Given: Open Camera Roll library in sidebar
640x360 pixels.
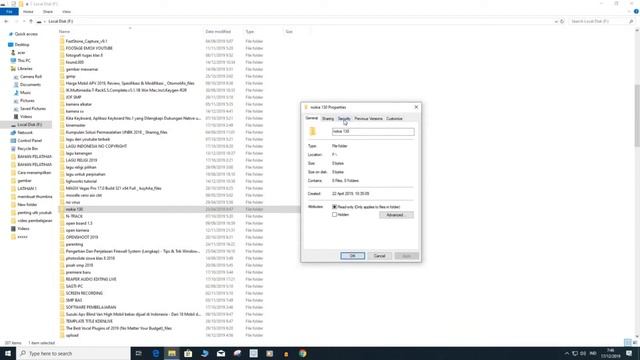Looking at the screenshot, I should [x=31, y=77].
